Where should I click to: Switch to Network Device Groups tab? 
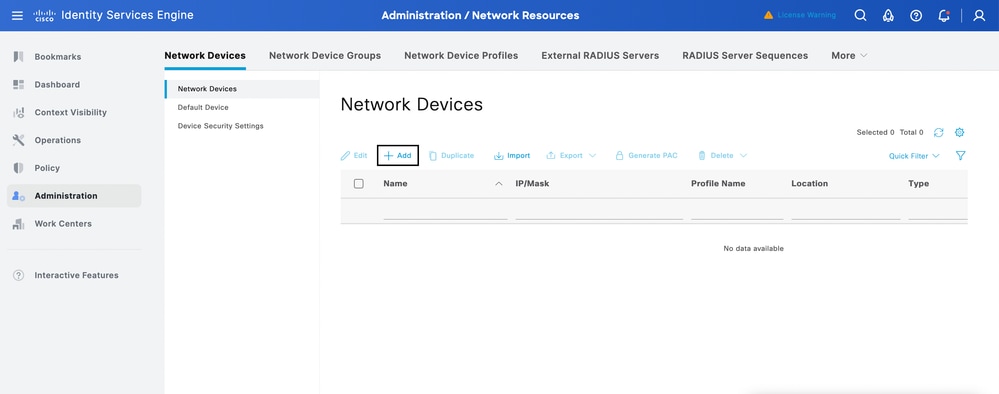pyautogui.click(x=325, y=55)
